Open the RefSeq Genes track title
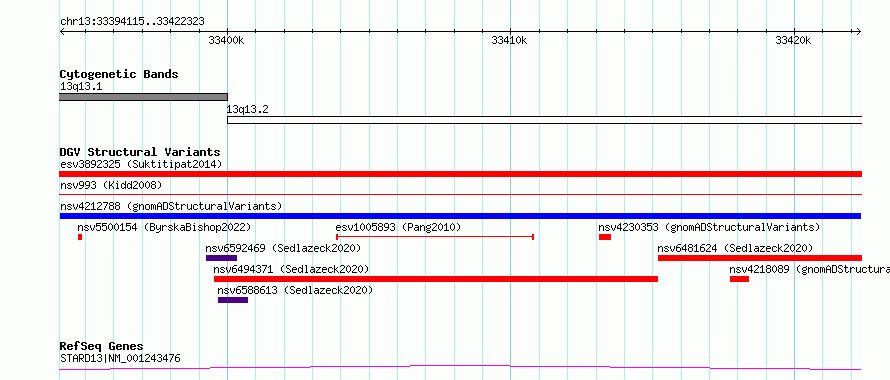 click(102, 346)
